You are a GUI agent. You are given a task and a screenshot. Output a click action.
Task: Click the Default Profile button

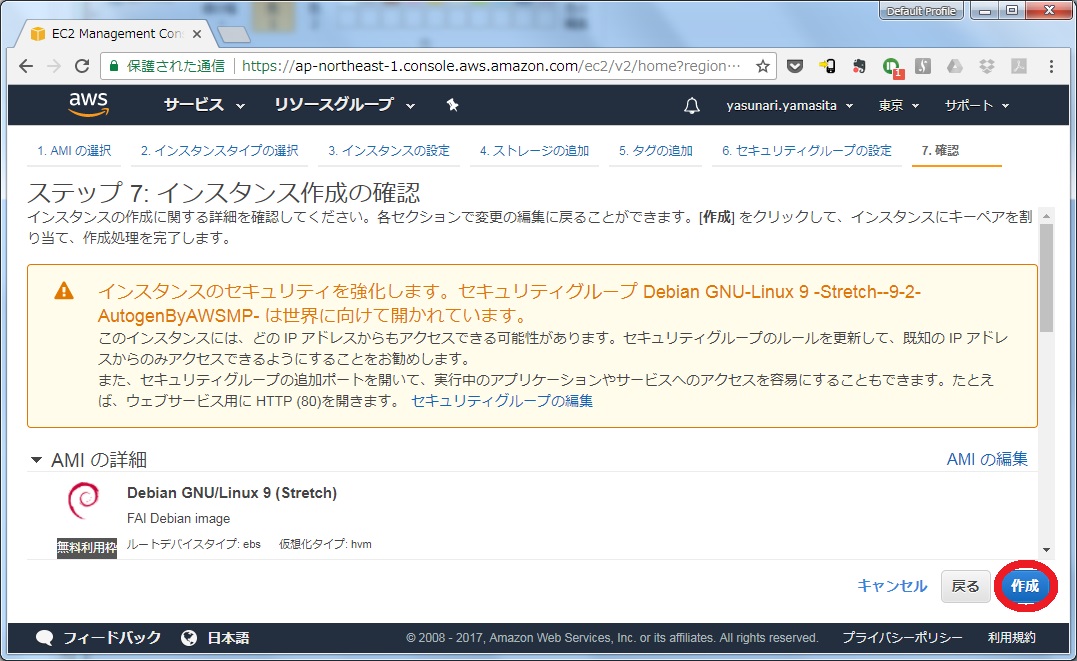click(921, 11)
